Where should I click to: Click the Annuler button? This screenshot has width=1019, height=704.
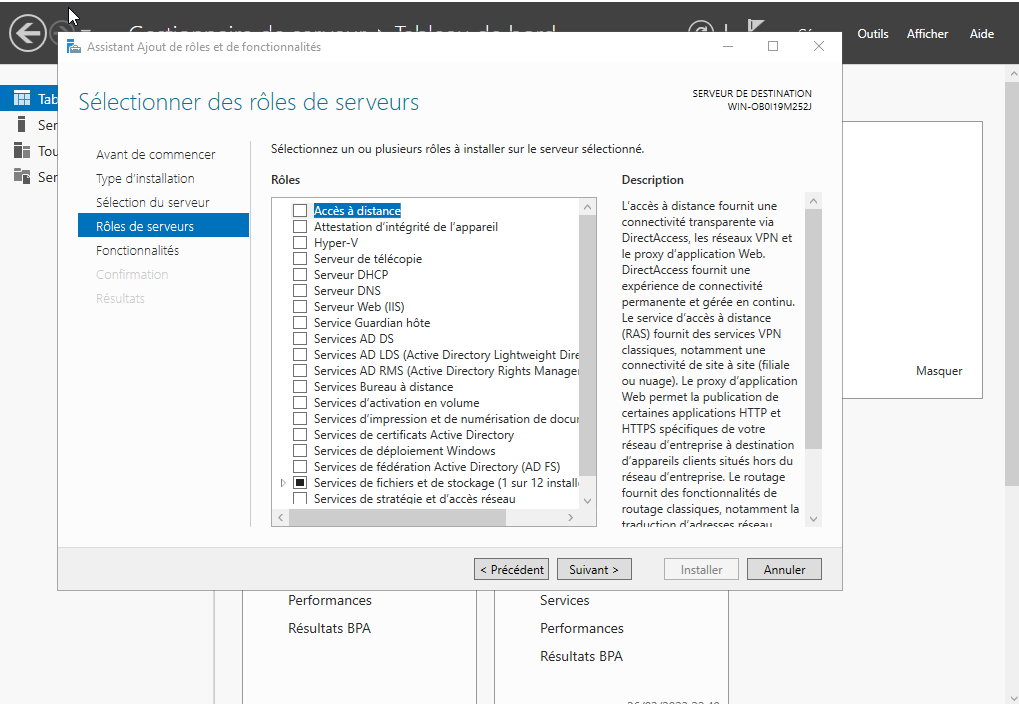tap(784, 569)
